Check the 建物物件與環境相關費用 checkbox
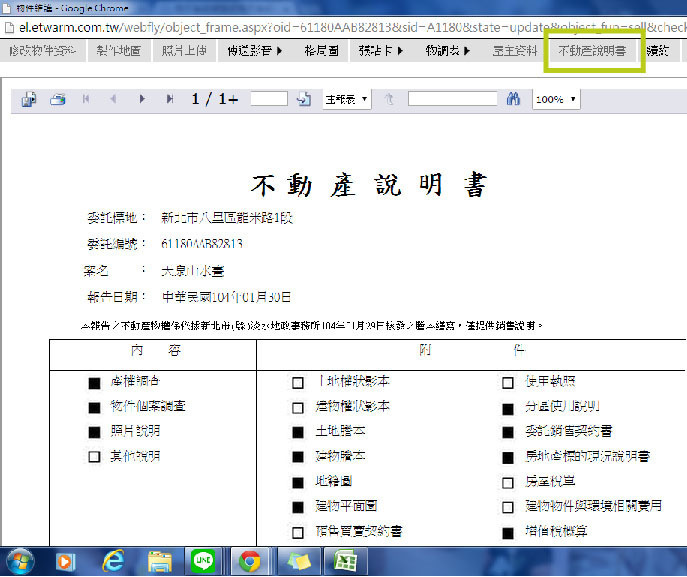Image resolution: width=687 pixels, height=577 pixels. (x=508, y=507)
